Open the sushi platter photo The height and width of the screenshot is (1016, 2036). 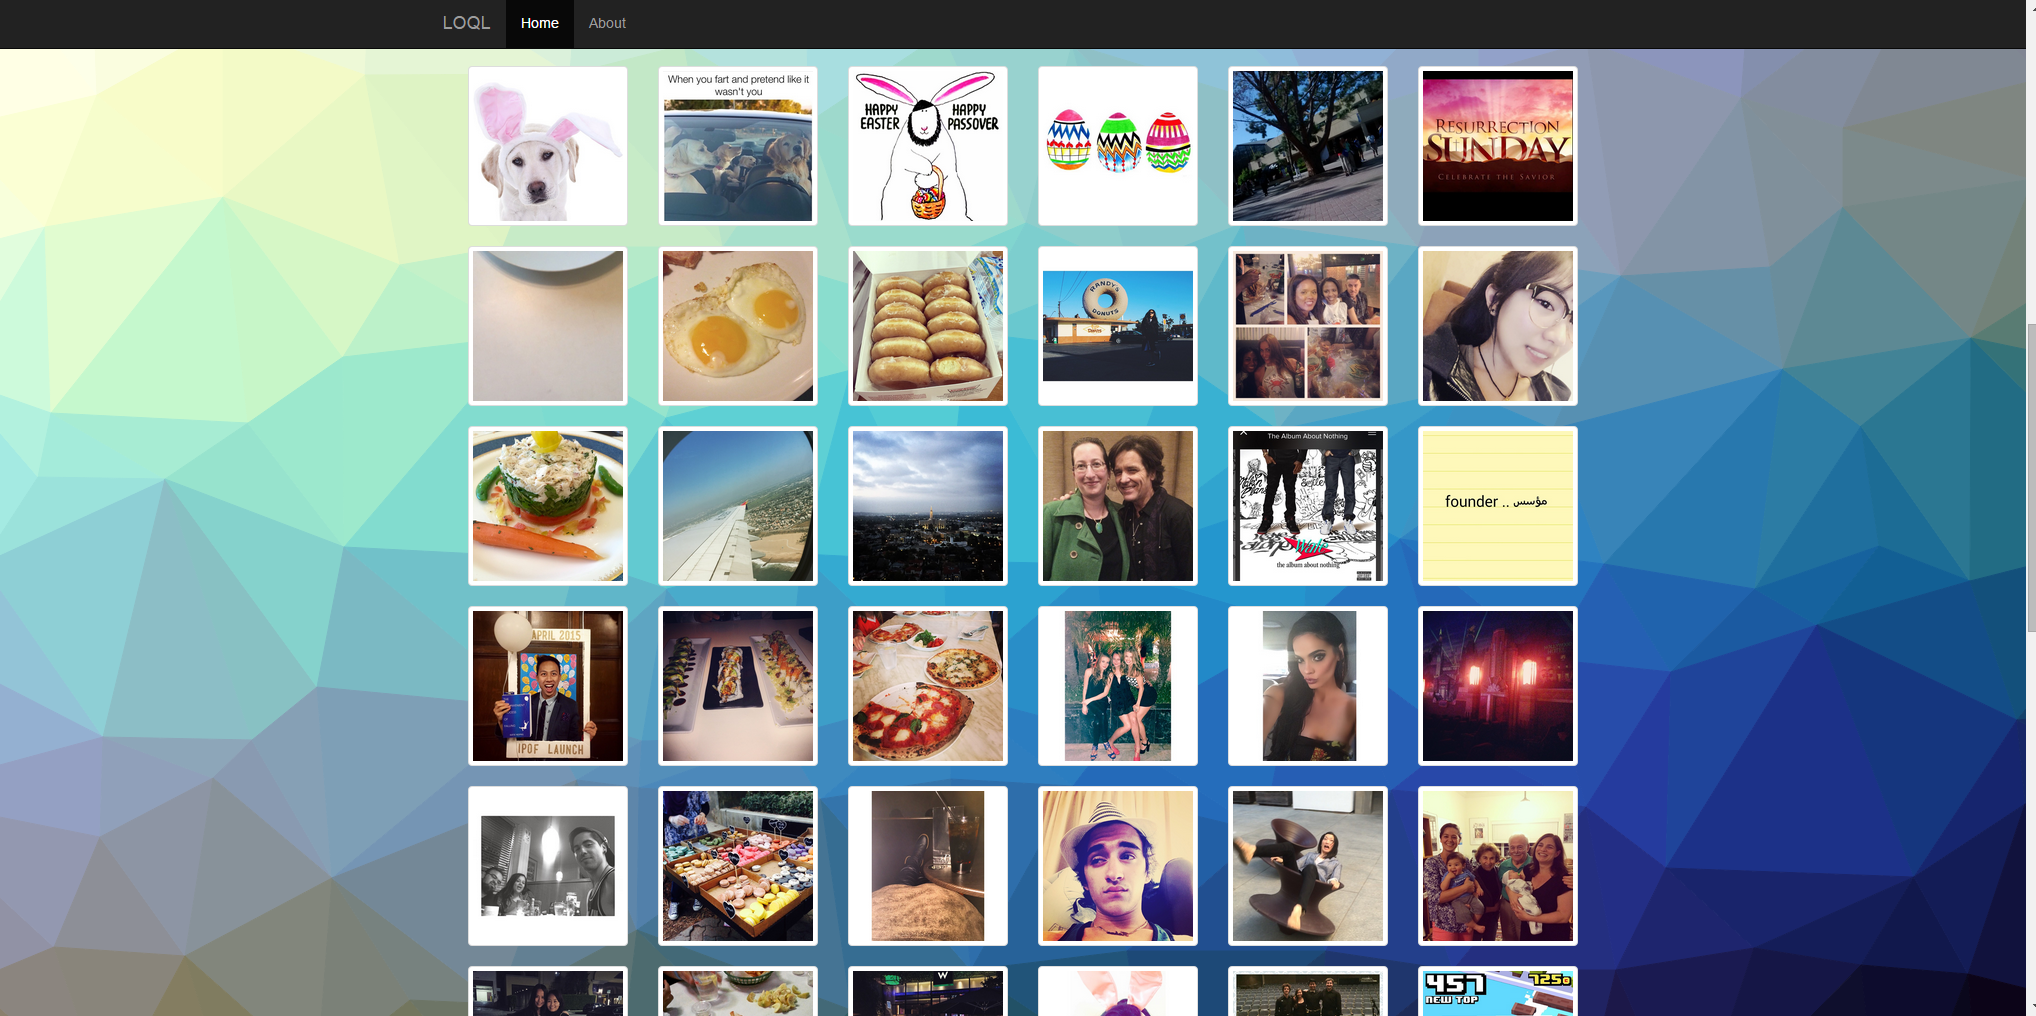point(738,686)
